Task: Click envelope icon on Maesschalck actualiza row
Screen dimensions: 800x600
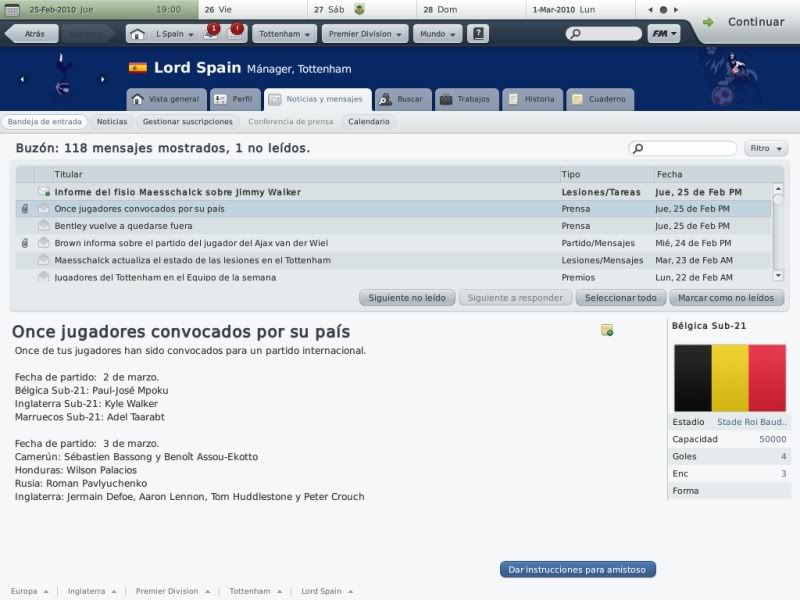Action: (44, 260)
